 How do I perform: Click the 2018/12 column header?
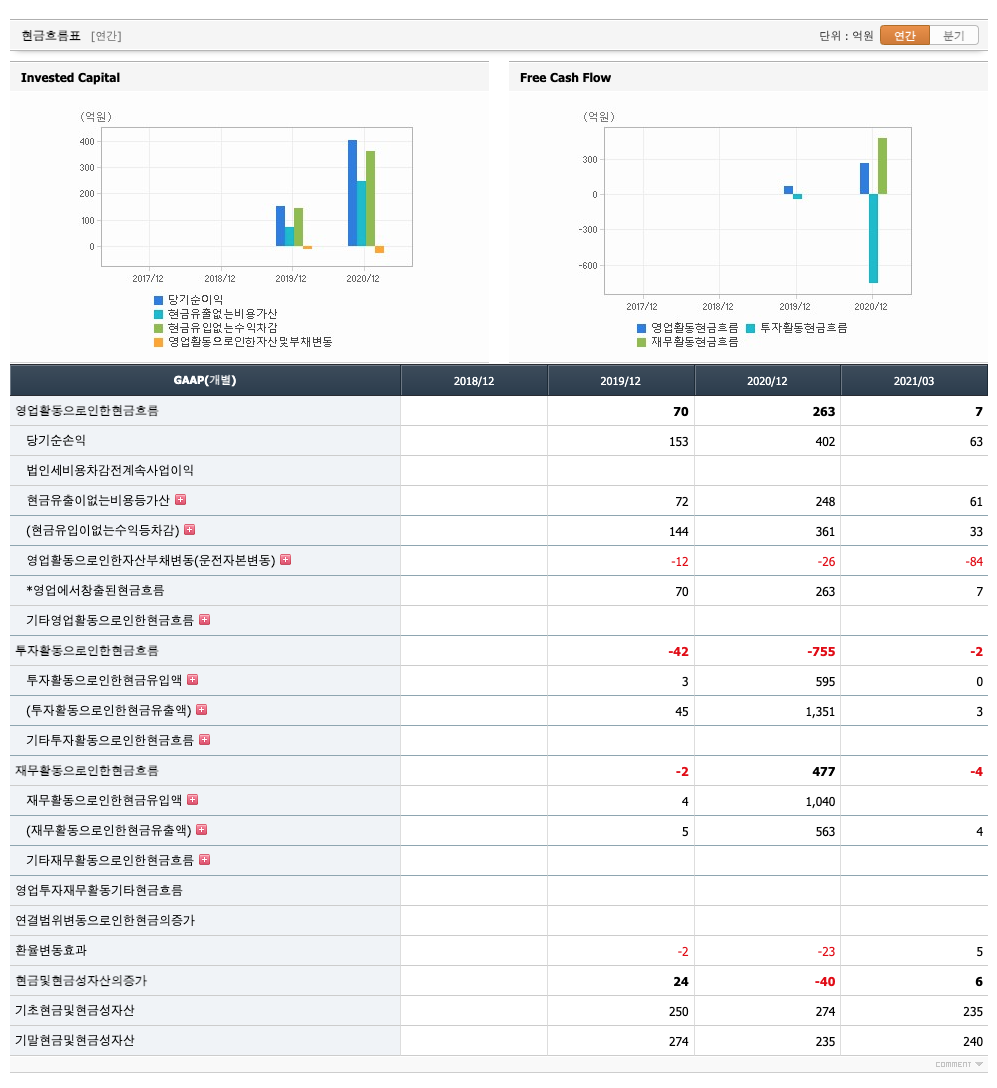tap(474, 381)
